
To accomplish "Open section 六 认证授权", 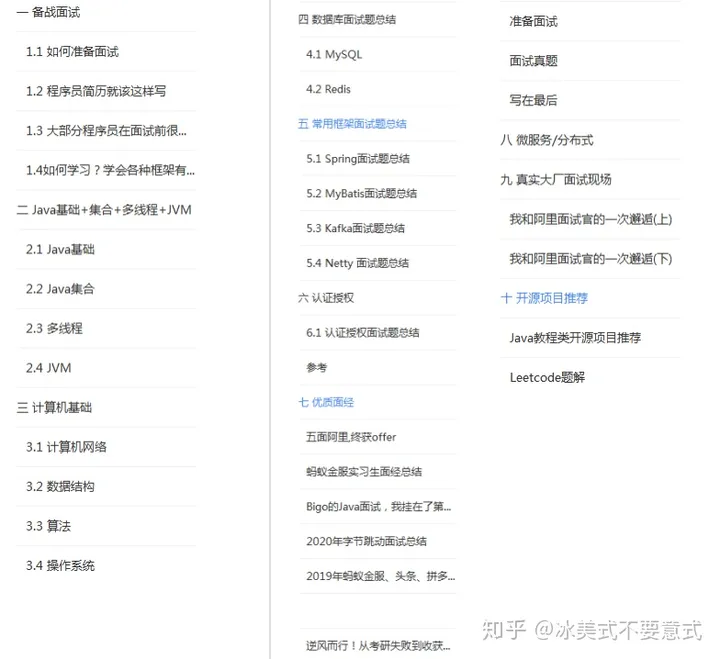I will pyautogui.click(x=326, y=298).
